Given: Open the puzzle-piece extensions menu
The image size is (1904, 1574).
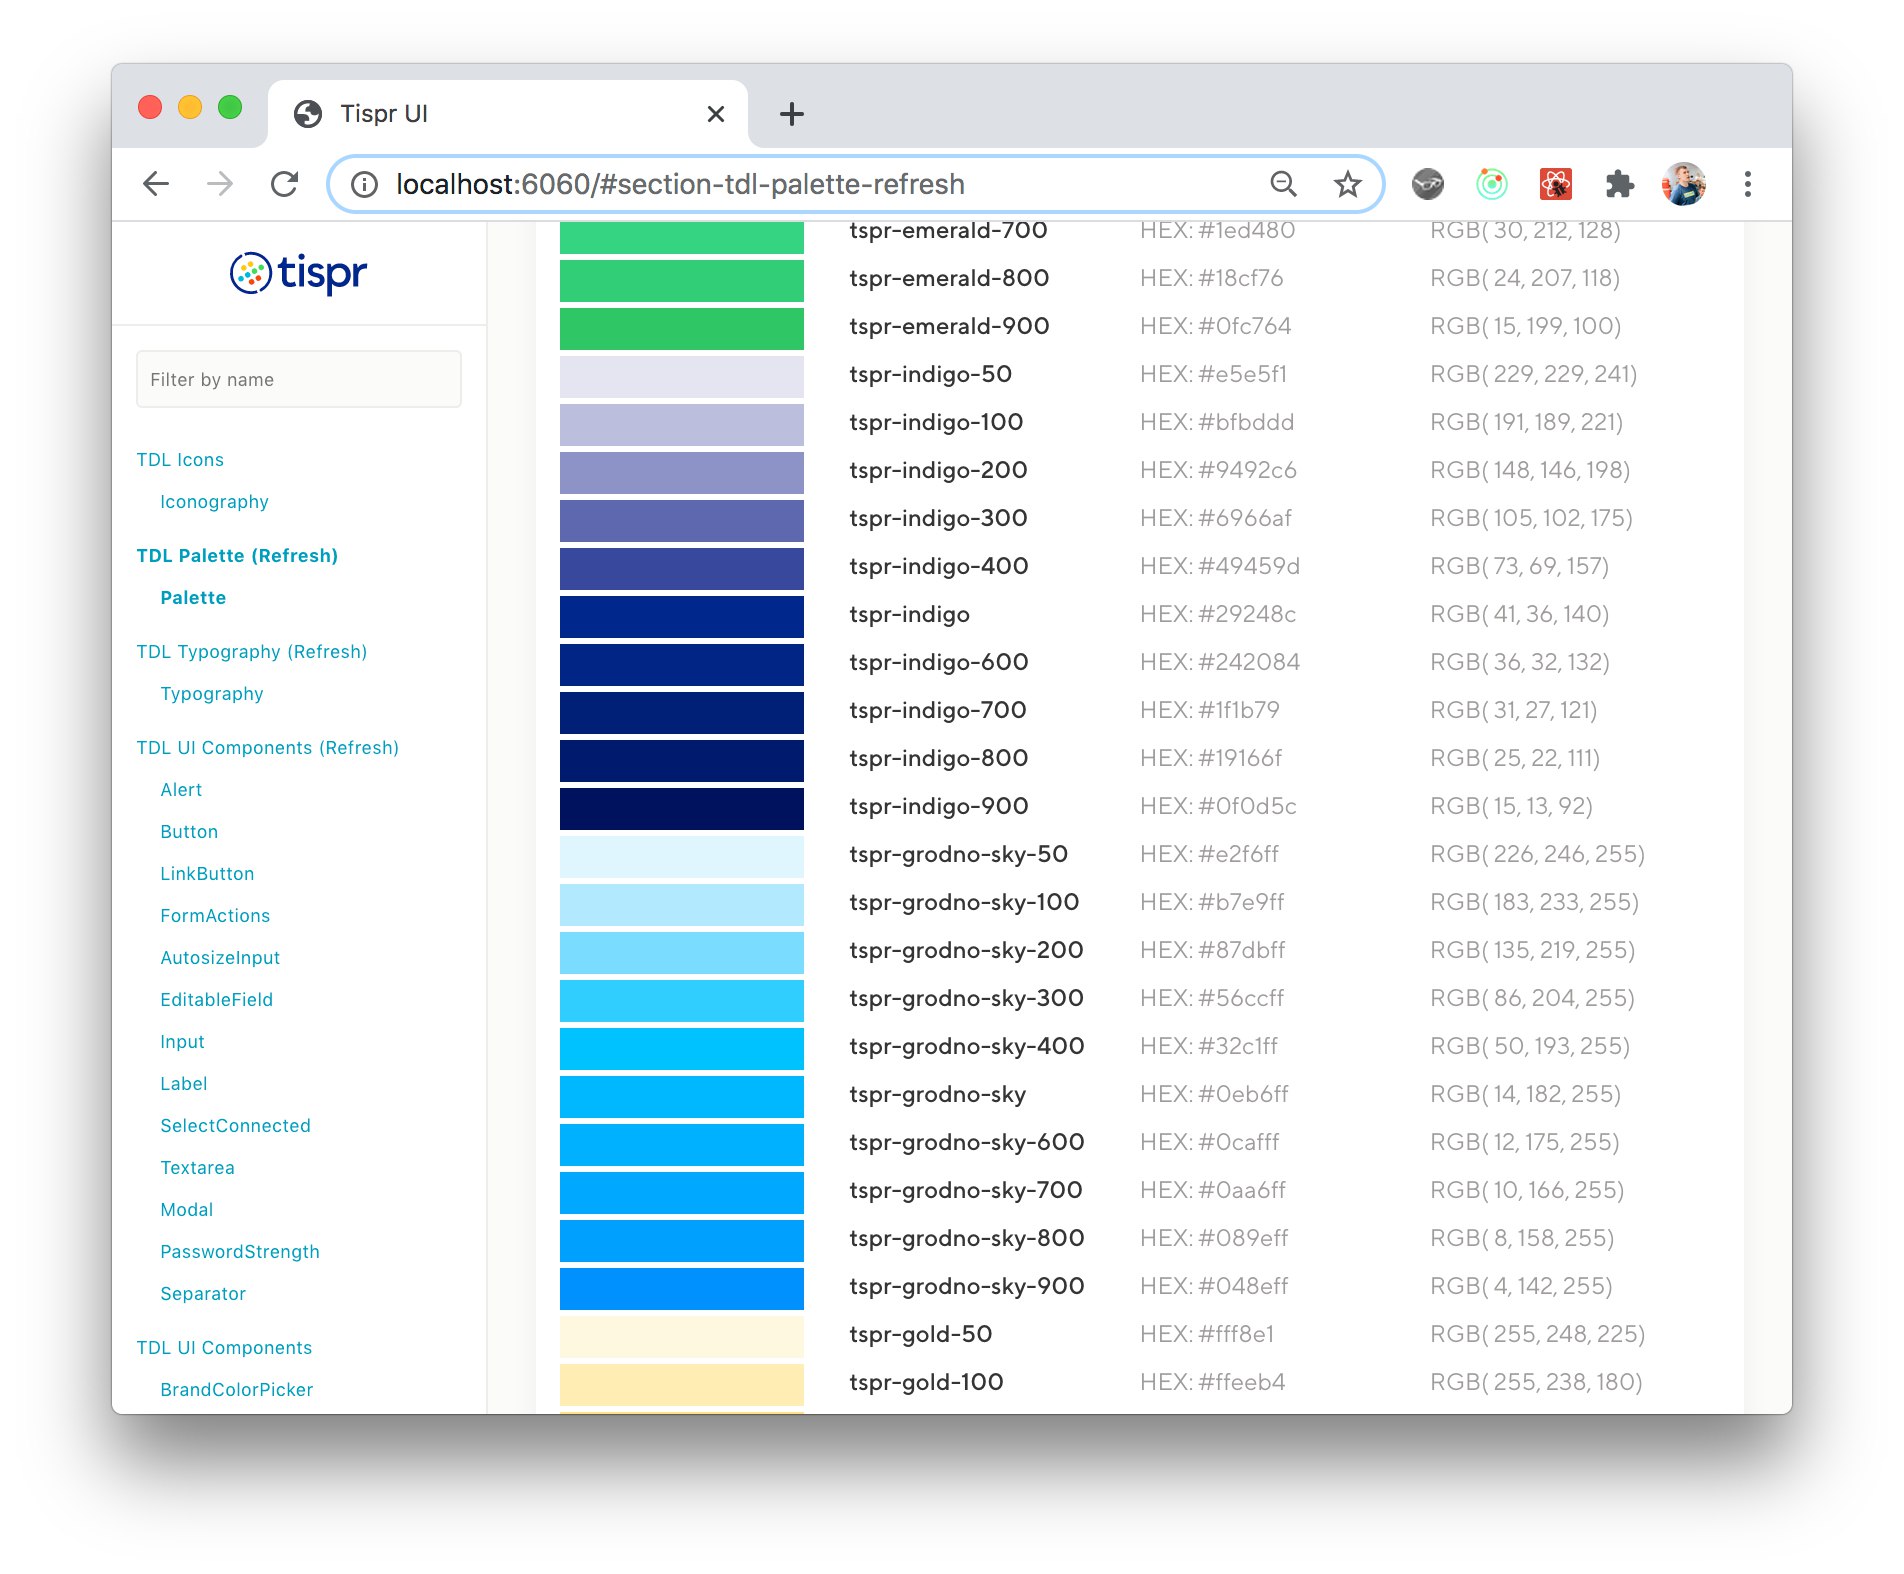Looking at the screenshot, I should tap(1619, 184).
